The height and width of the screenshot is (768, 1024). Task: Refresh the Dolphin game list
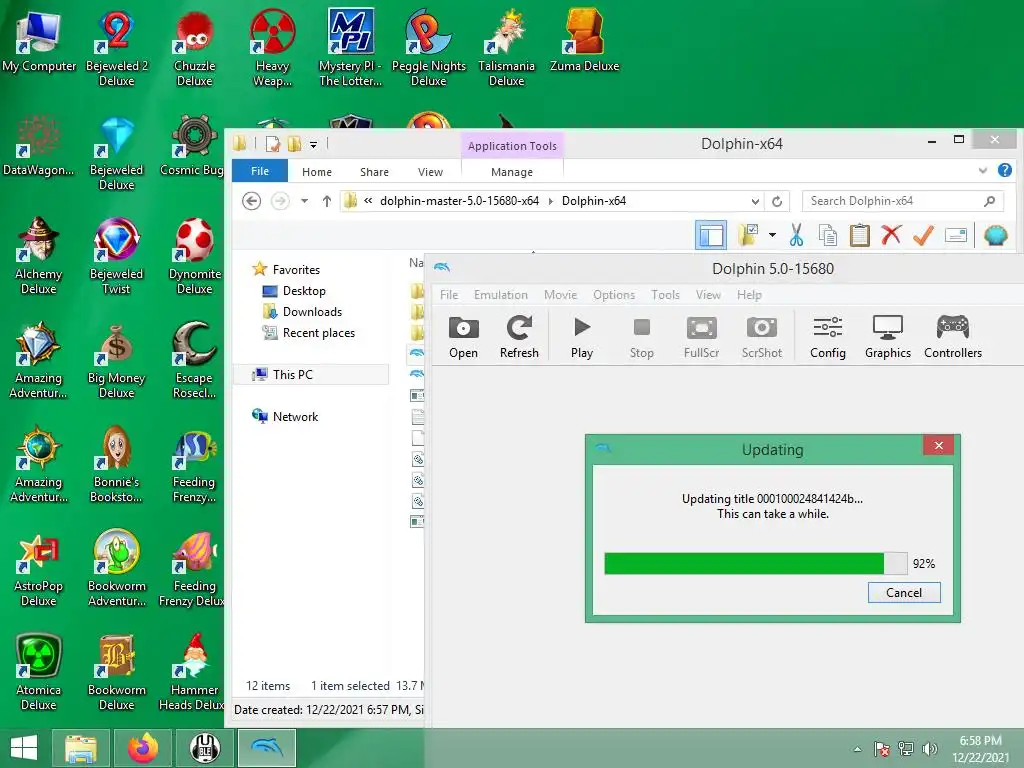click(x=519, y=337)
